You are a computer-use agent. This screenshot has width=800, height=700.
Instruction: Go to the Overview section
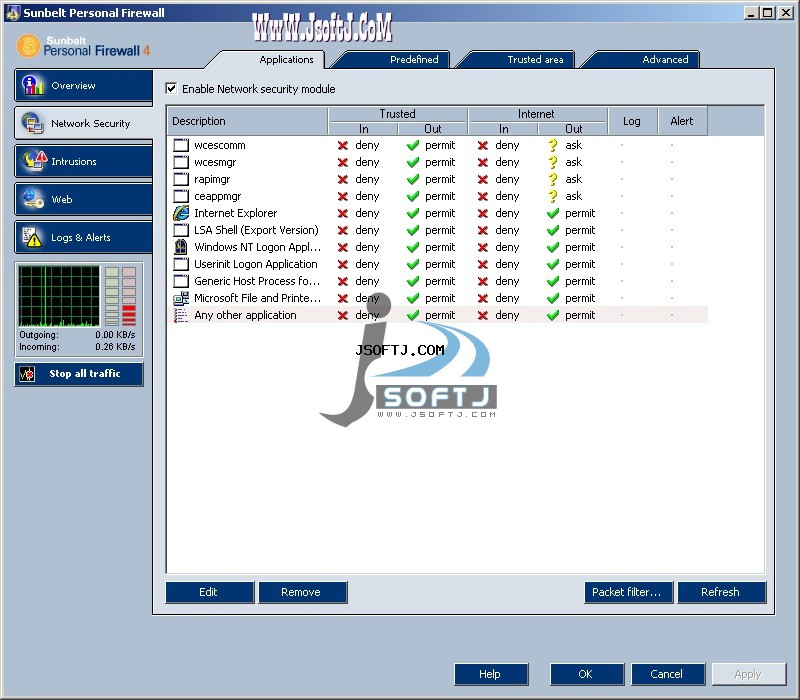click(84, 86)
